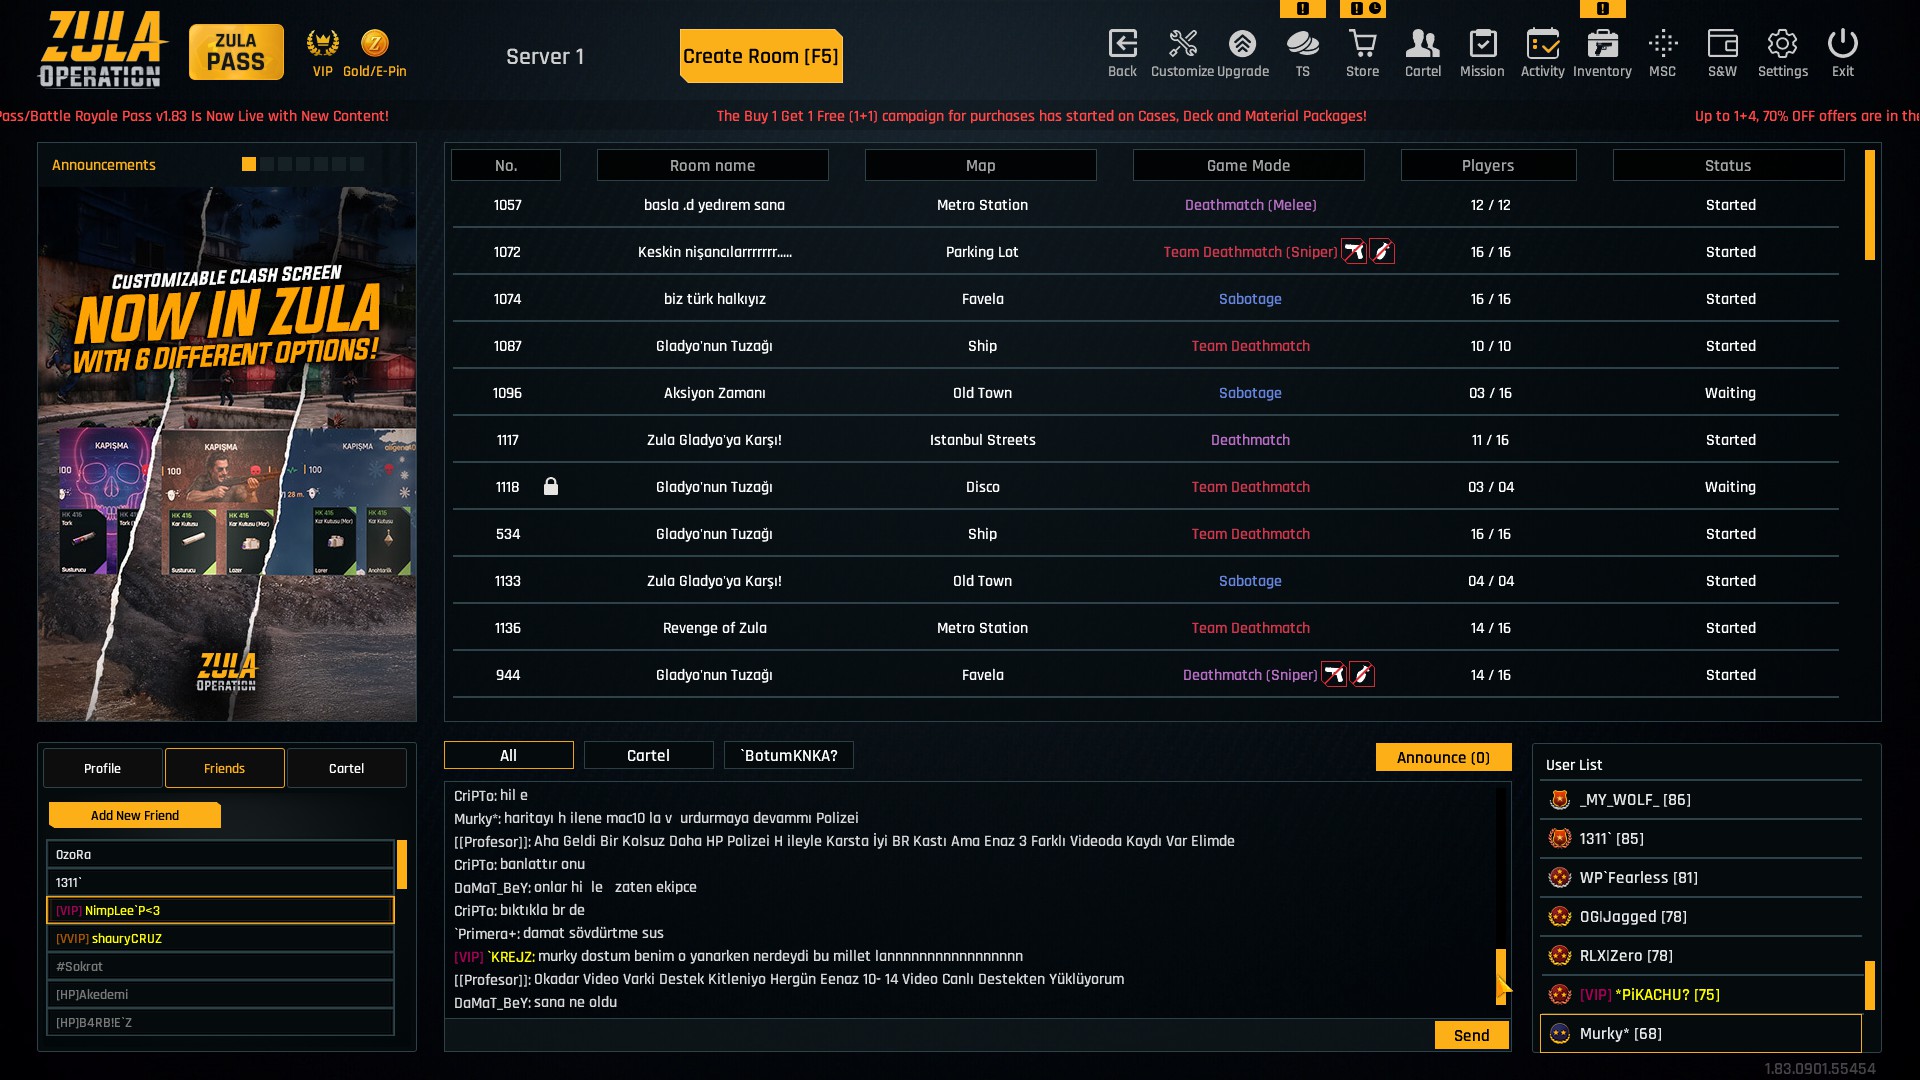Switch to the Friends tab
Image resolution: width=1920 pixels, height=1080 pixels.
coord(224,768)
